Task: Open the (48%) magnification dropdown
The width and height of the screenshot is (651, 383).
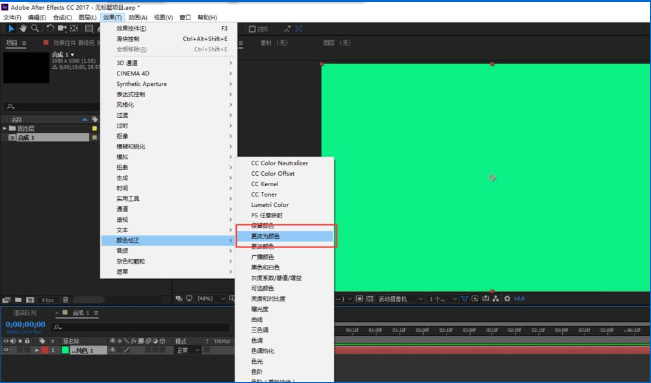Action: point(211,299)
